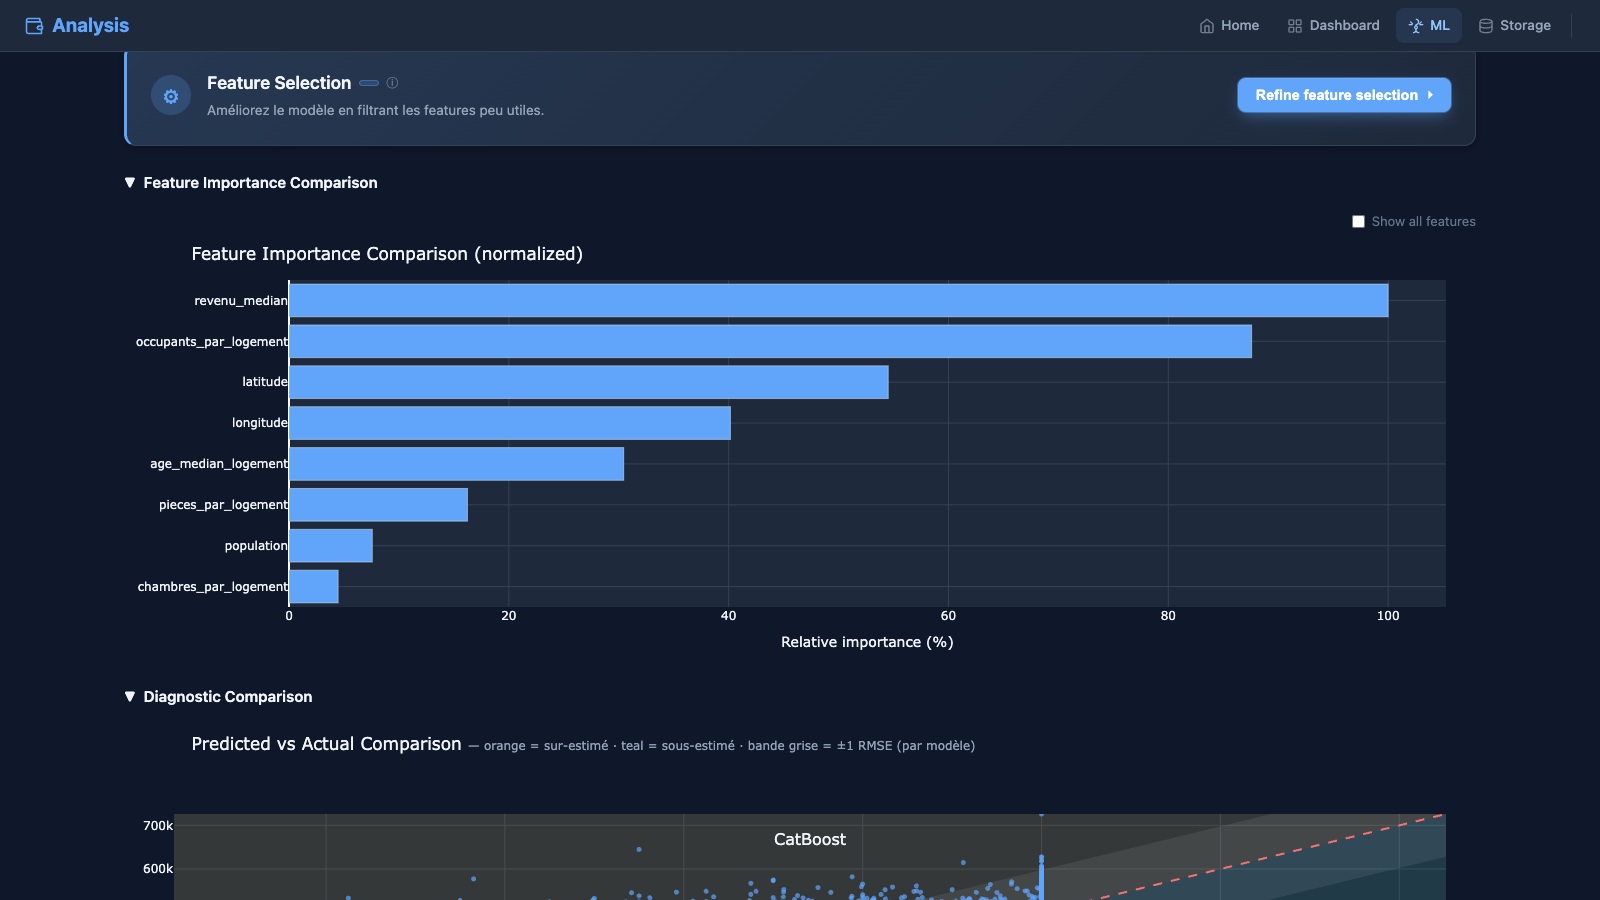Click the Feature Selection heading
Image resolution: width=1600 pixels, height=900 pixels.
[x=279, y=83]
